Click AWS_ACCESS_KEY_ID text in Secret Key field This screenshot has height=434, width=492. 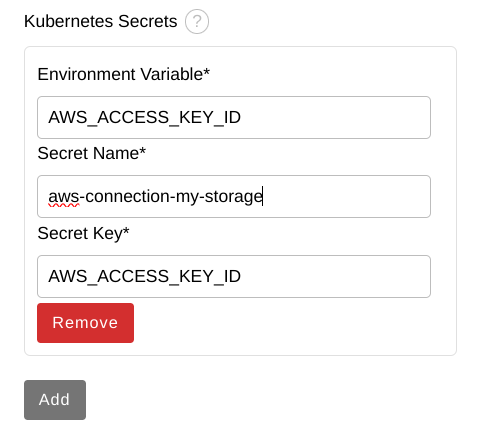[x=144, y=277]
